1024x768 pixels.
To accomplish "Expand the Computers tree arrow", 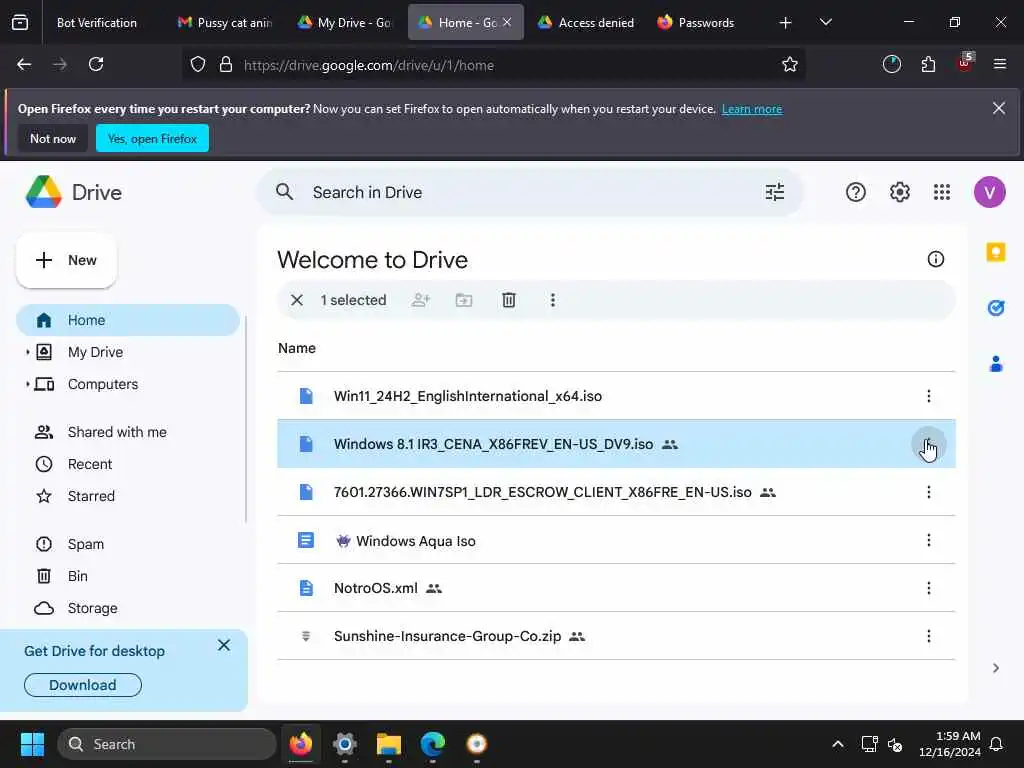I will [27, 384].
